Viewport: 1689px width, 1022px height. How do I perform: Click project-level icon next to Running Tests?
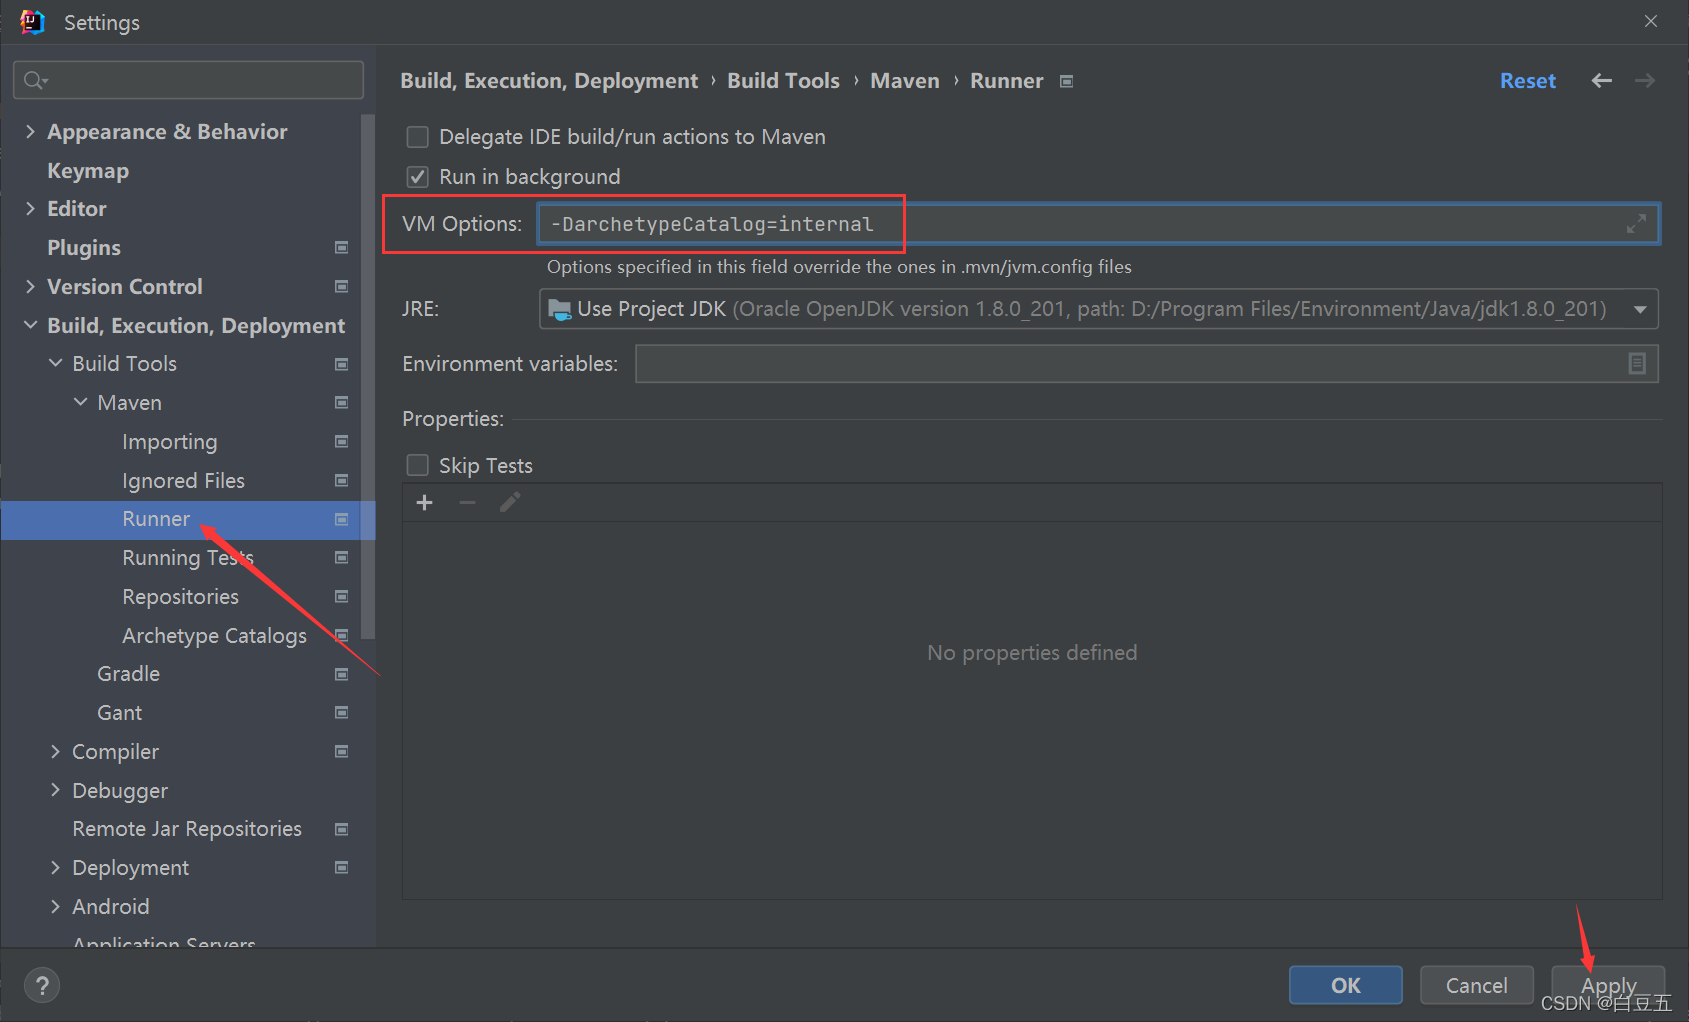point(341,557)
